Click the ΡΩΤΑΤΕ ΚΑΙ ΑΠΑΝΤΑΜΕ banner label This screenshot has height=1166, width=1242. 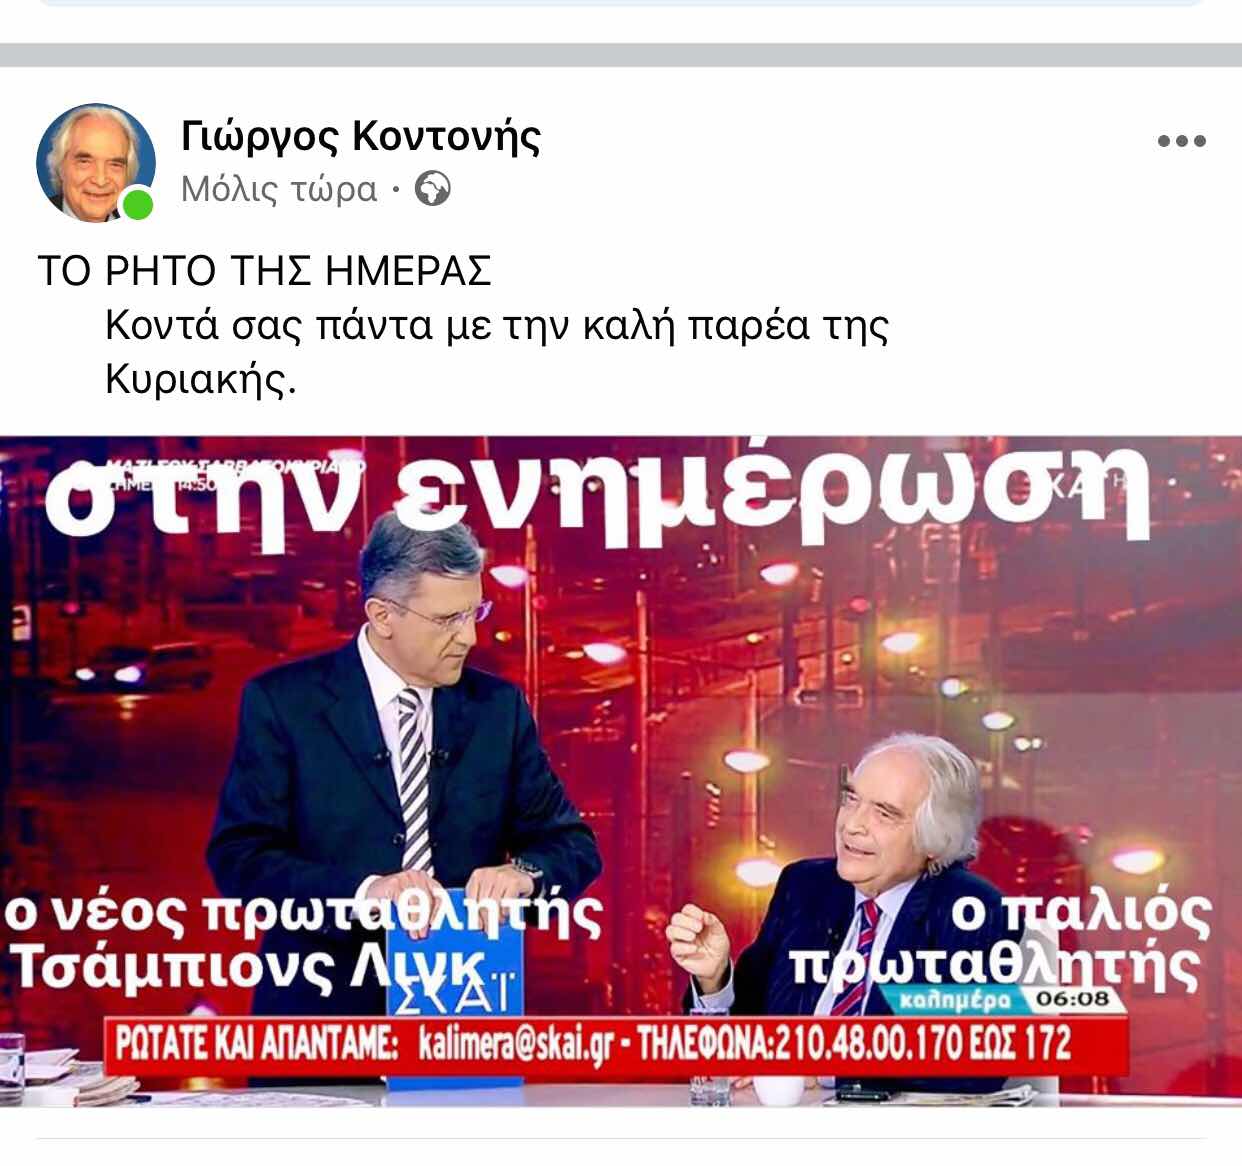click(x=257, y=1044)
